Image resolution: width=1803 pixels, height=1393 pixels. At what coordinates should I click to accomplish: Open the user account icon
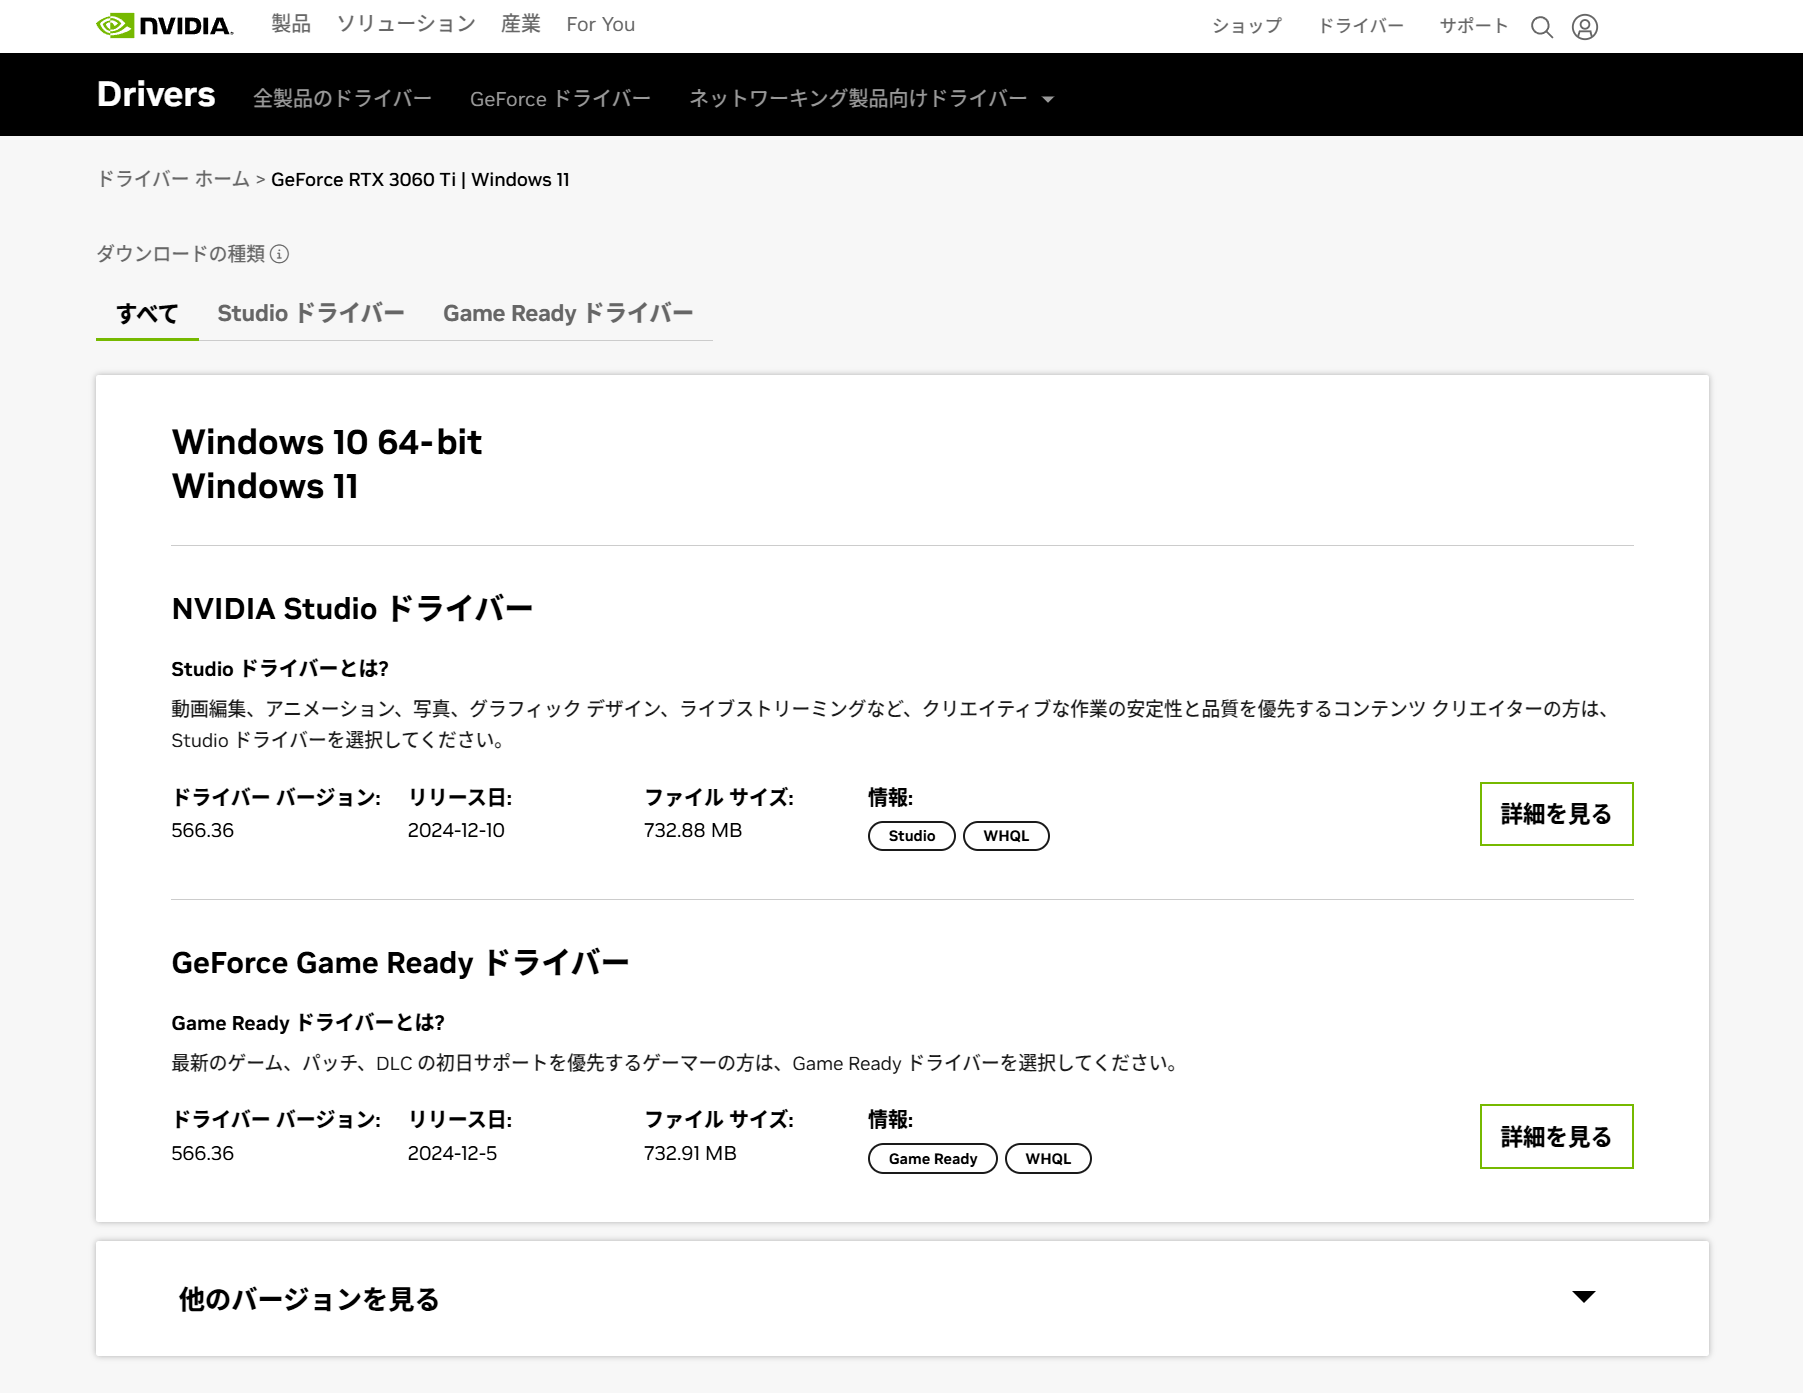tap(1585, 27)
